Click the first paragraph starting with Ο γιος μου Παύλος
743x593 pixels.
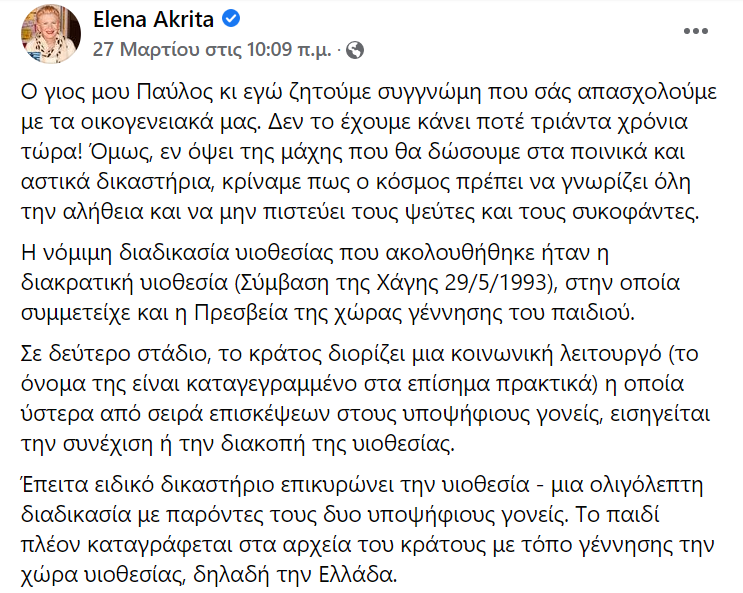pos(369,152)
